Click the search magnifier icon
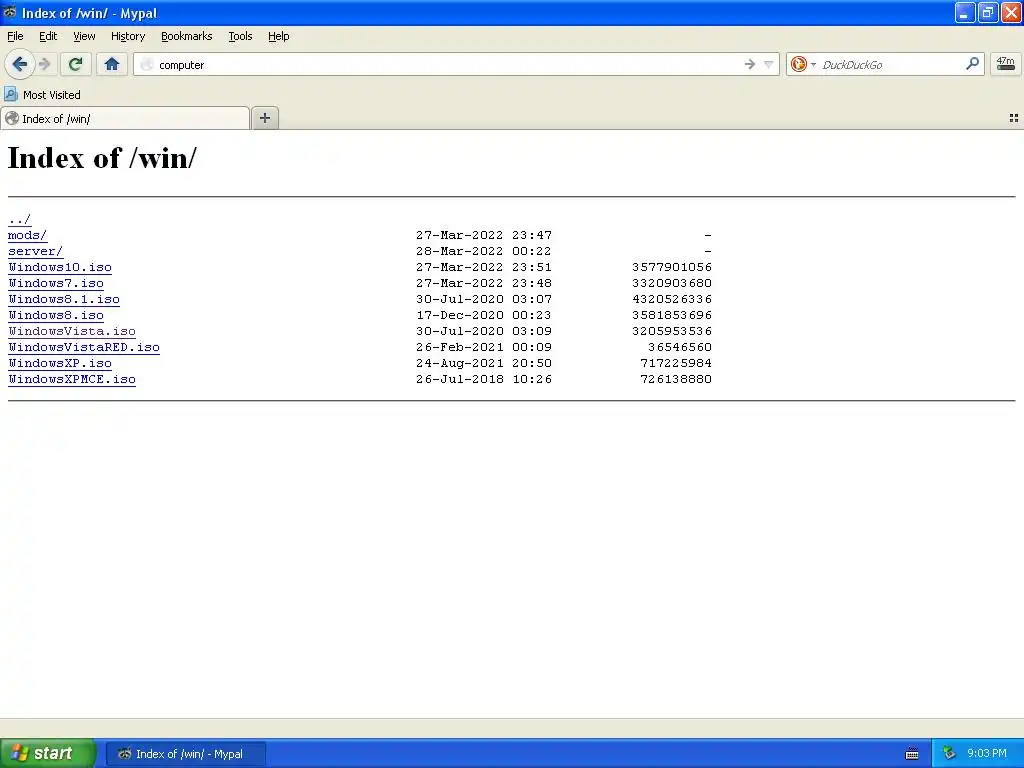 coord(972,64)
